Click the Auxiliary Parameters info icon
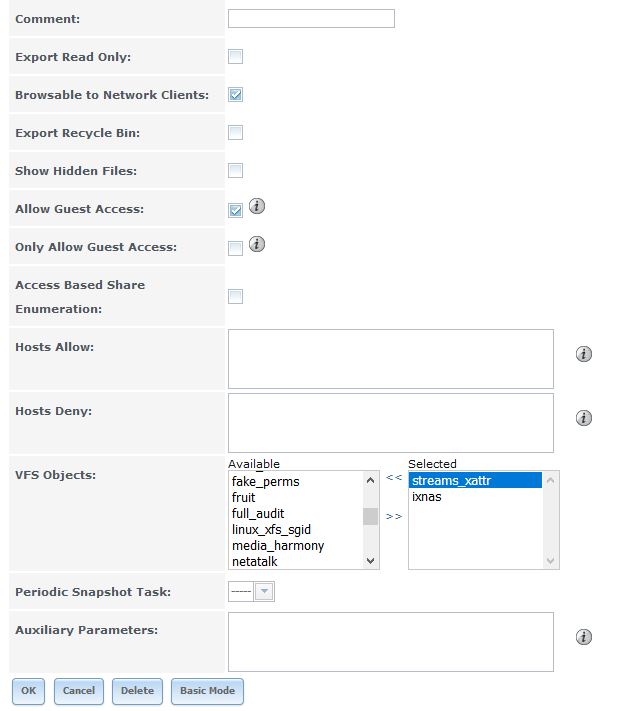Image resolution: width=621 pixels, height=711 pixels. coord(583,637)
